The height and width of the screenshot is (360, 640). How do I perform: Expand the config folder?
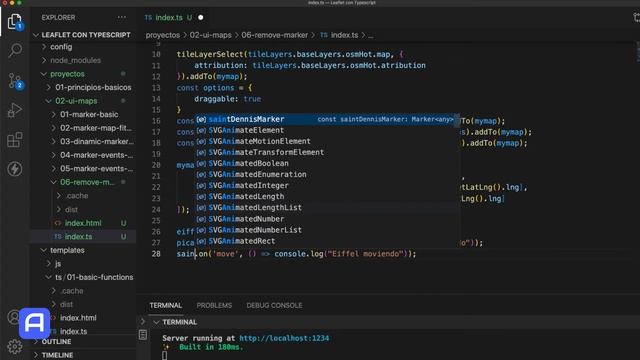click(83, 47)
